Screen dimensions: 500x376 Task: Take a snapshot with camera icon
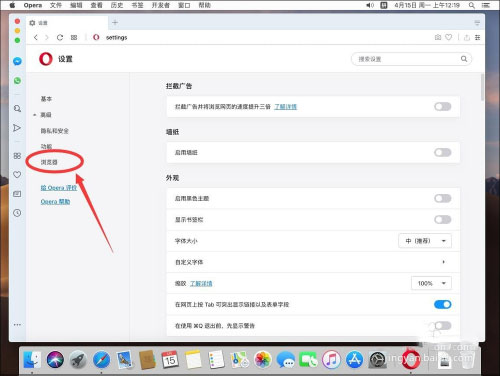coord(438,37)
